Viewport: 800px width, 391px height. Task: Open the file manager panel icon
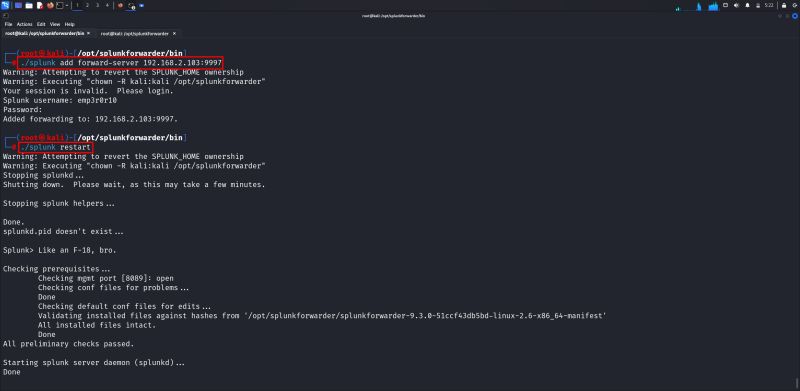pyautogui.click(x=29, y=6)
